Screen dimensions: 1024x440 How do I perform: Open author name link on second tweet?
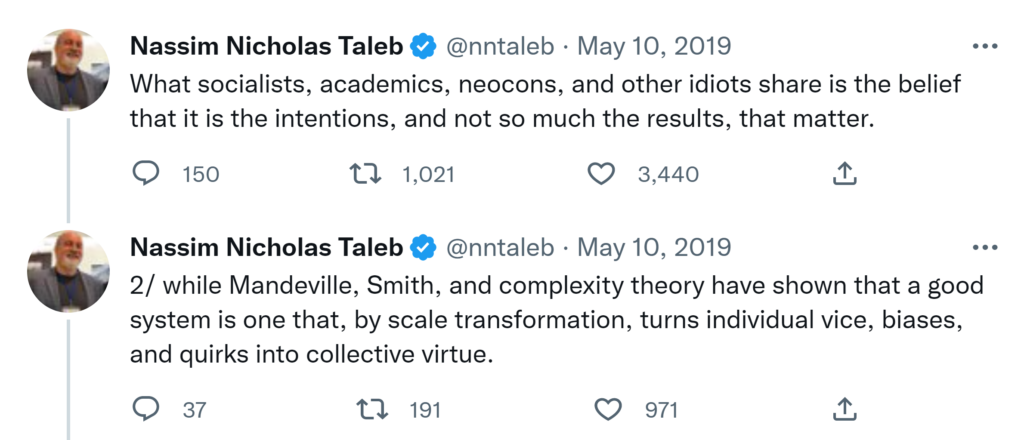click(x=266, y=246)
